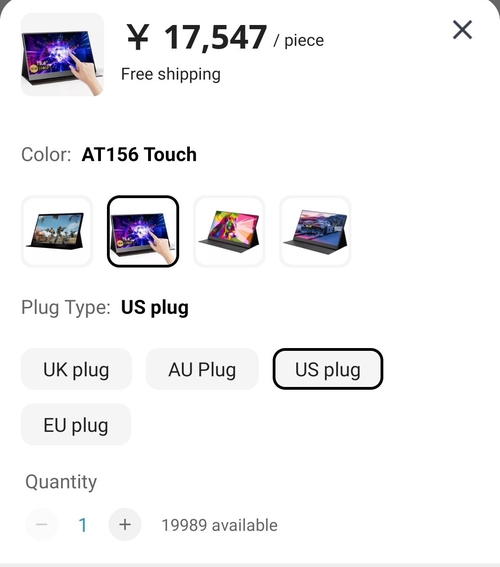Click the Plug Type heading label
The height and width of the screenshot is (567, 500).
pyautogui.click(x=66, y=308)
